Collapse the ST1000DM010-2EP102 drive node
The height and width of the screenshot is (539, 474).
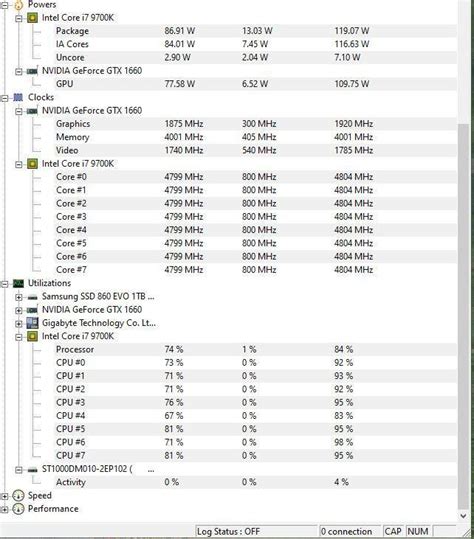point(19,470)
